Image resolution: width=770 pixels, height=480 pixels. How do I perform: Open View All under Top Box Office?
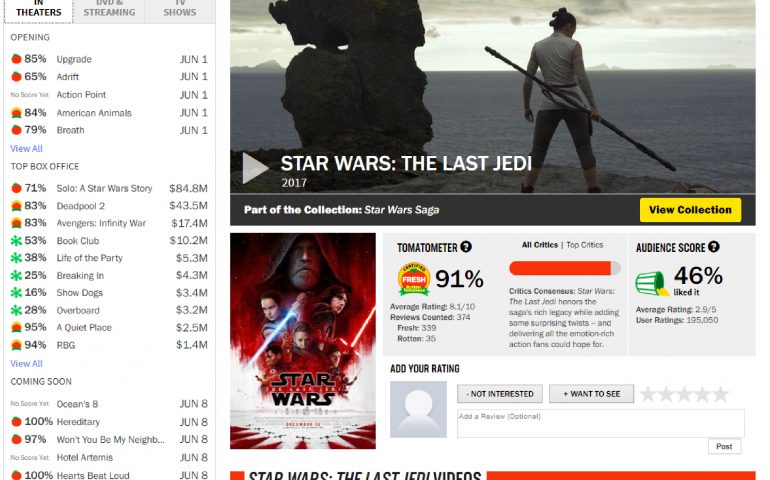point(27,364)
